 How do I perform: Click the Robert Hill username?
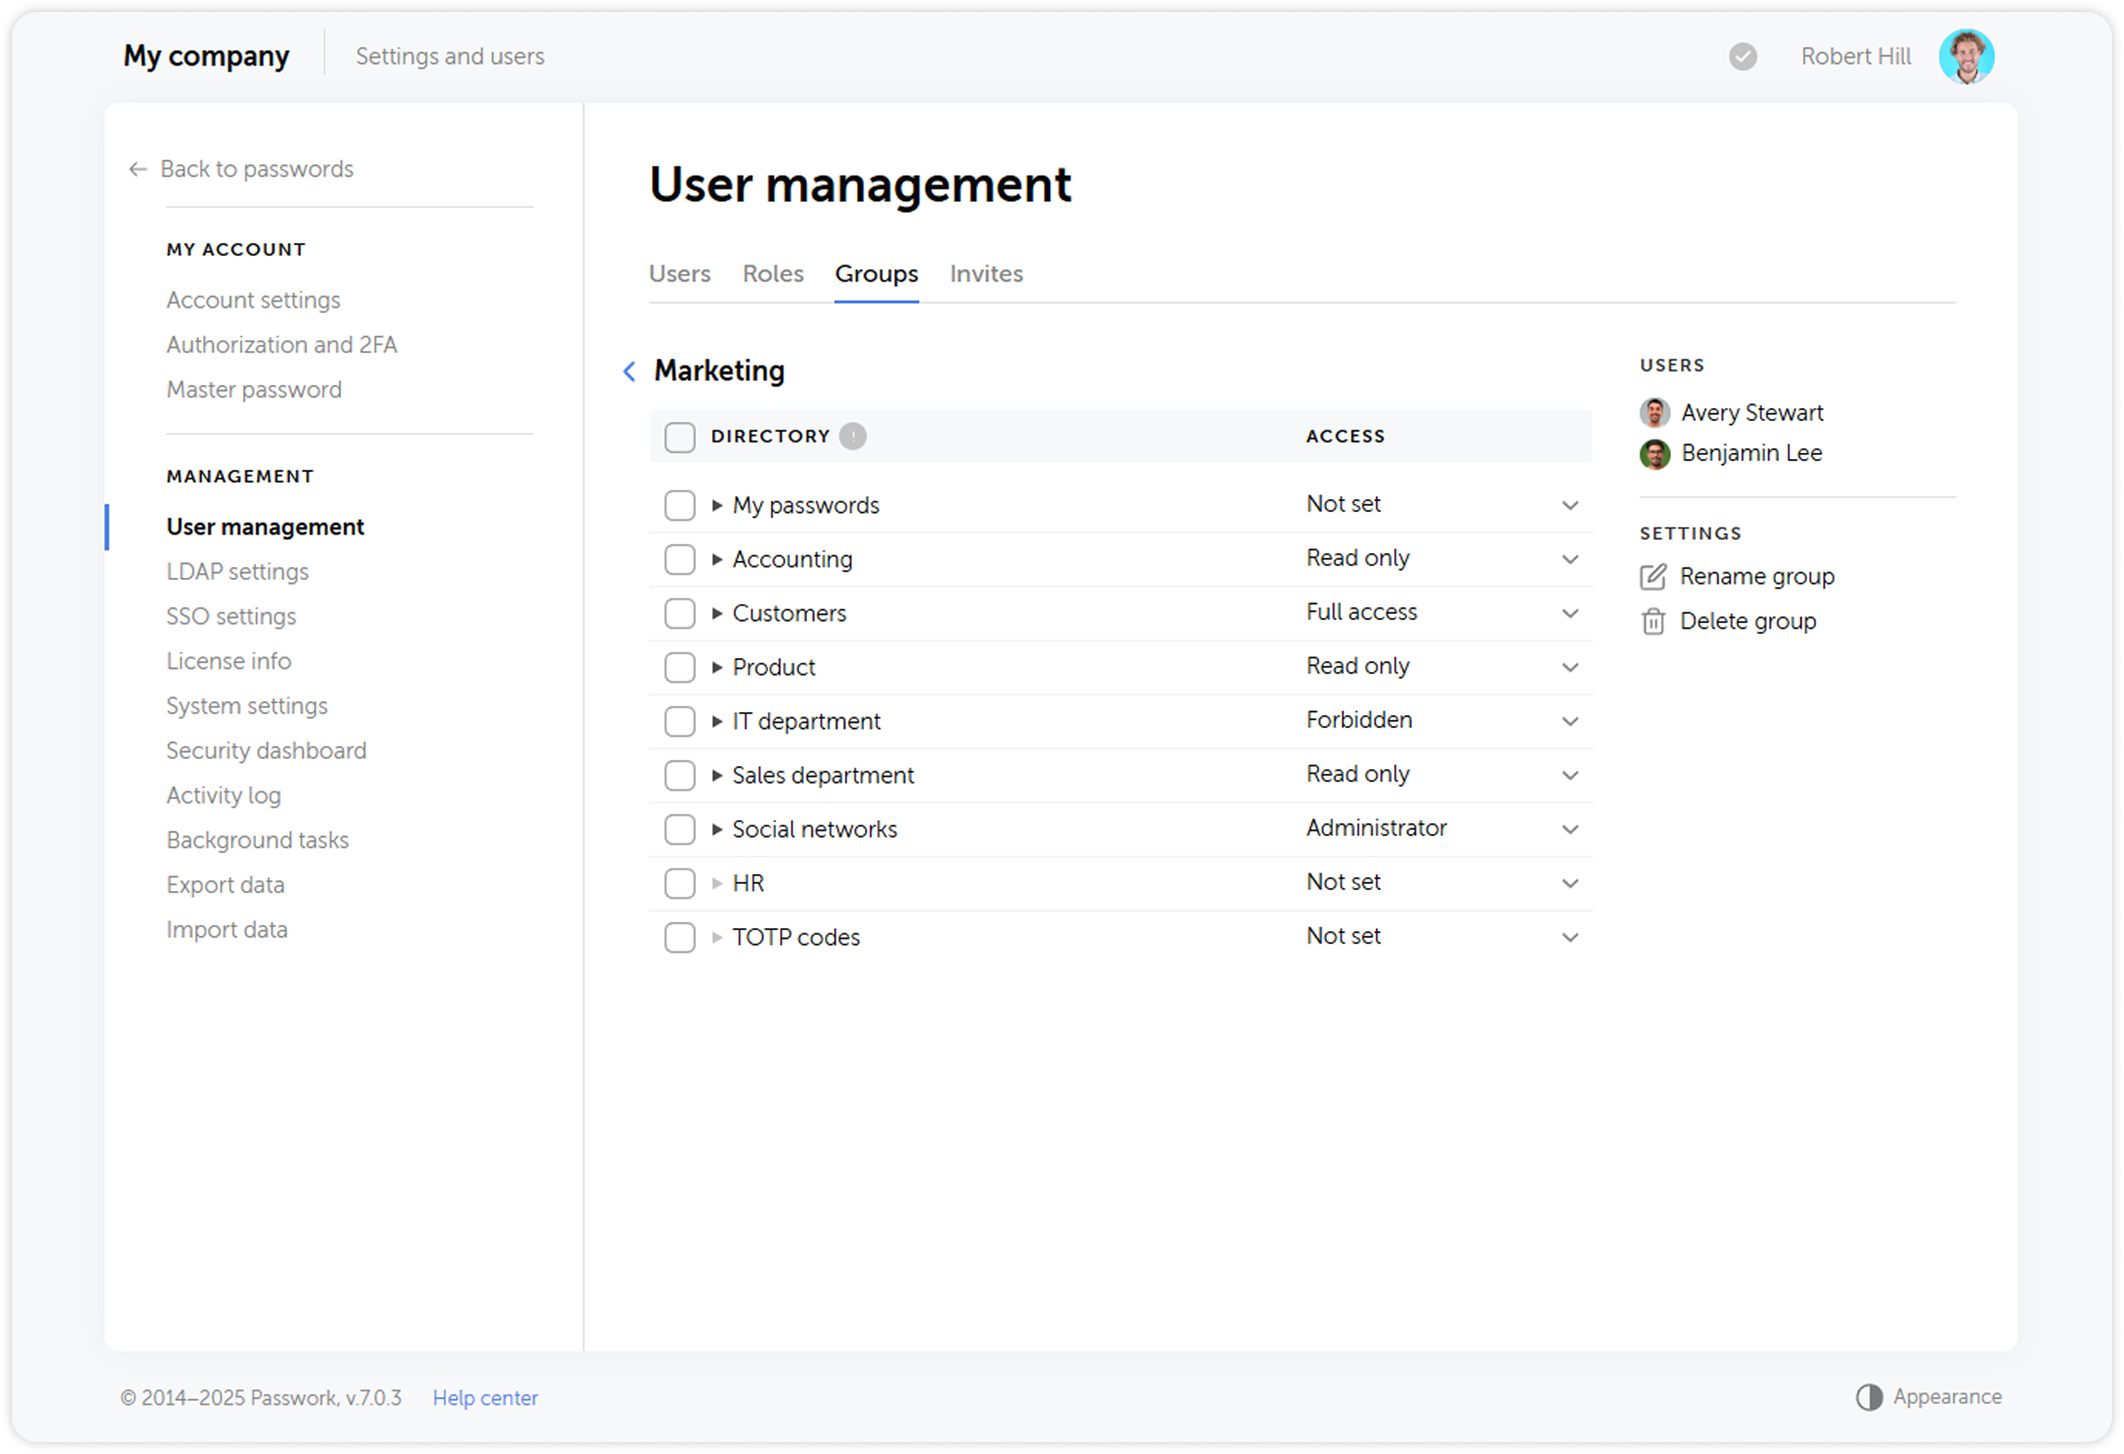[1856, 56]
